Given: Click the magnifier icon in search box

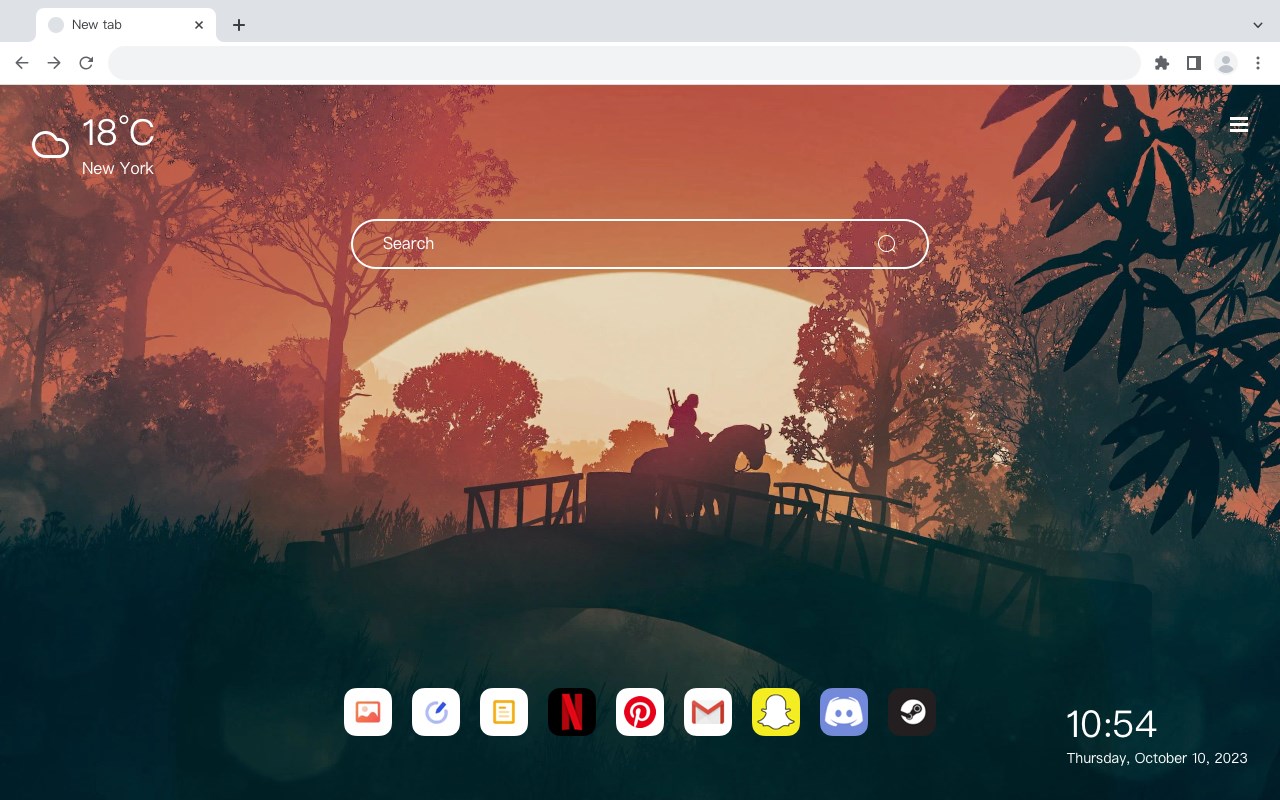Looking at the screenshot, I should (x=887, y=244).
